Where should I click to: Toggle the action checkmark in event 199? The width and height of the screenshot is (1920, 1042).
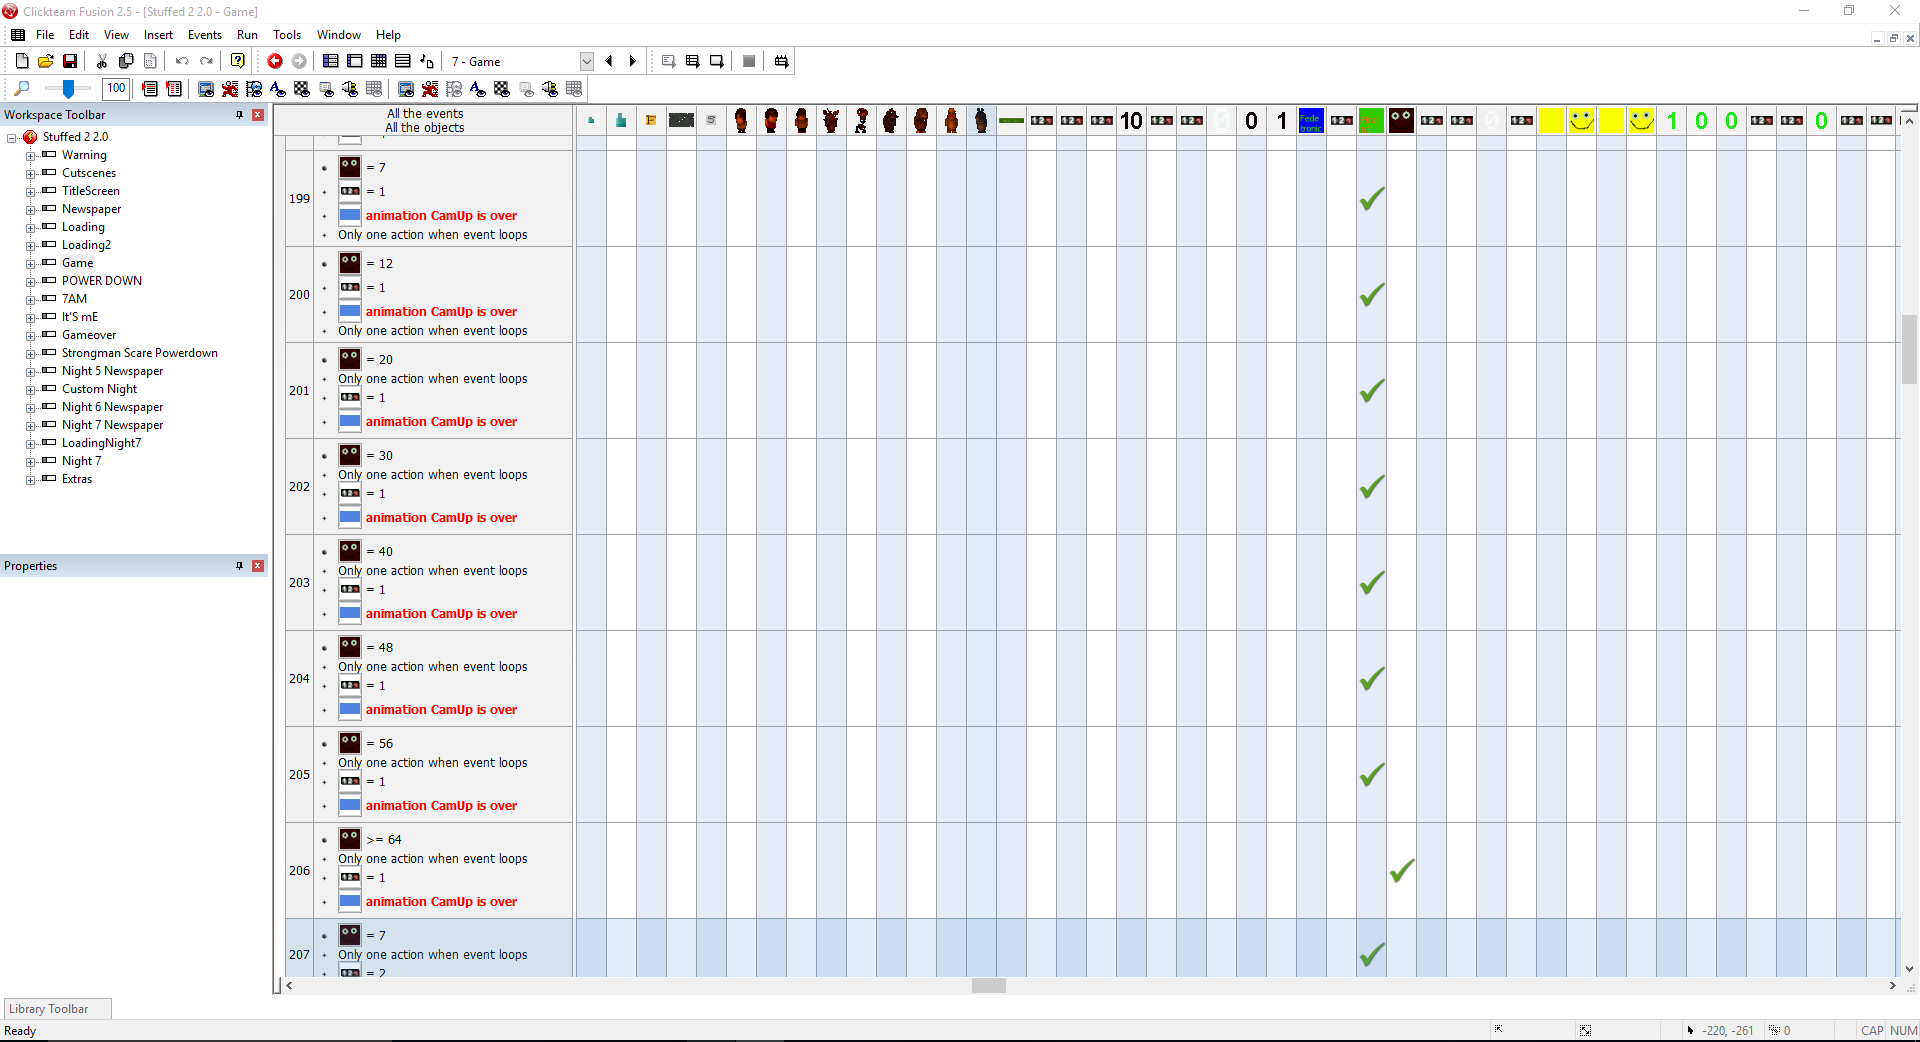point(1372,199)
